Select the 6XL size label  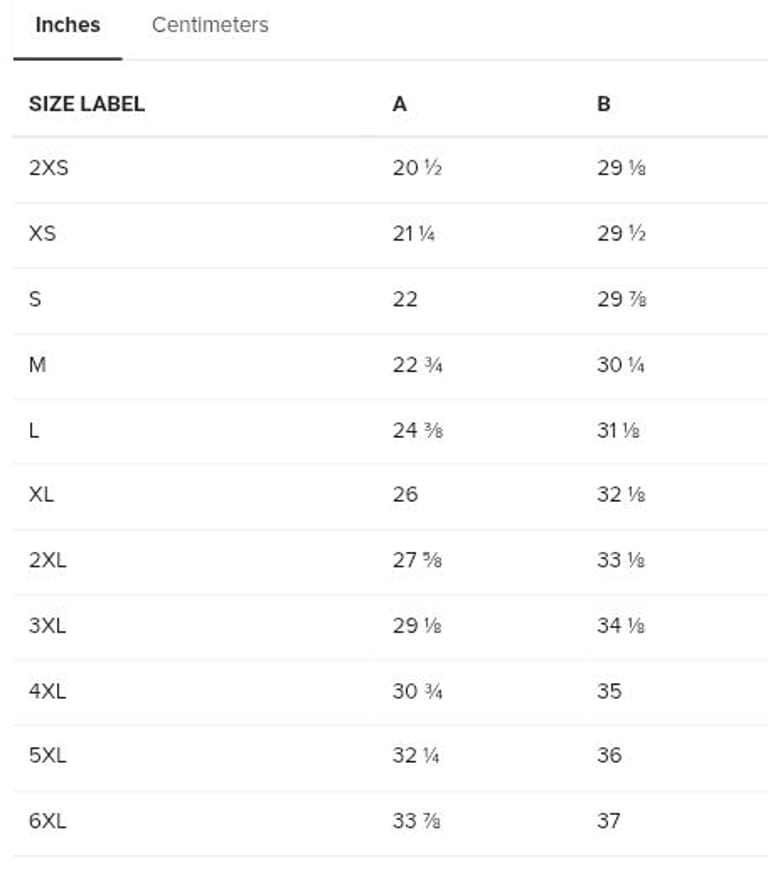47,822
